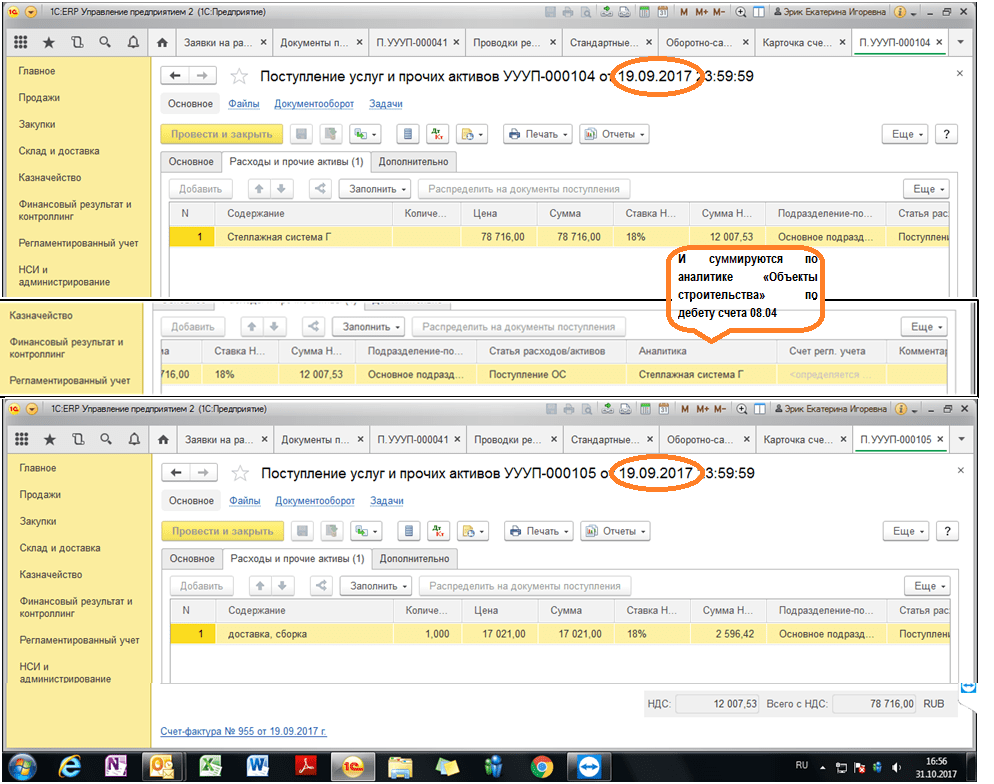Open Заполнить dropdown in УУУП-000105 table toolbar
The height and width of the screenshot is (784, 994).
[378, 586]
